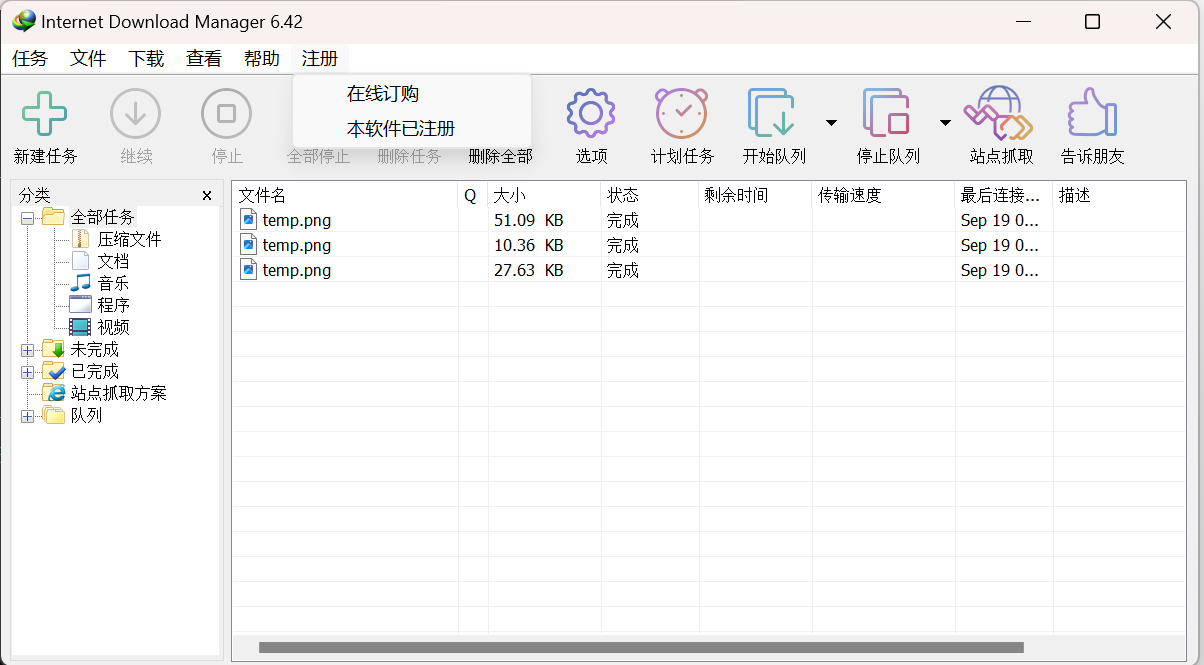Select the 压缩文件 category
Viewport: 1204px width, 665px height.
(129, 240)
